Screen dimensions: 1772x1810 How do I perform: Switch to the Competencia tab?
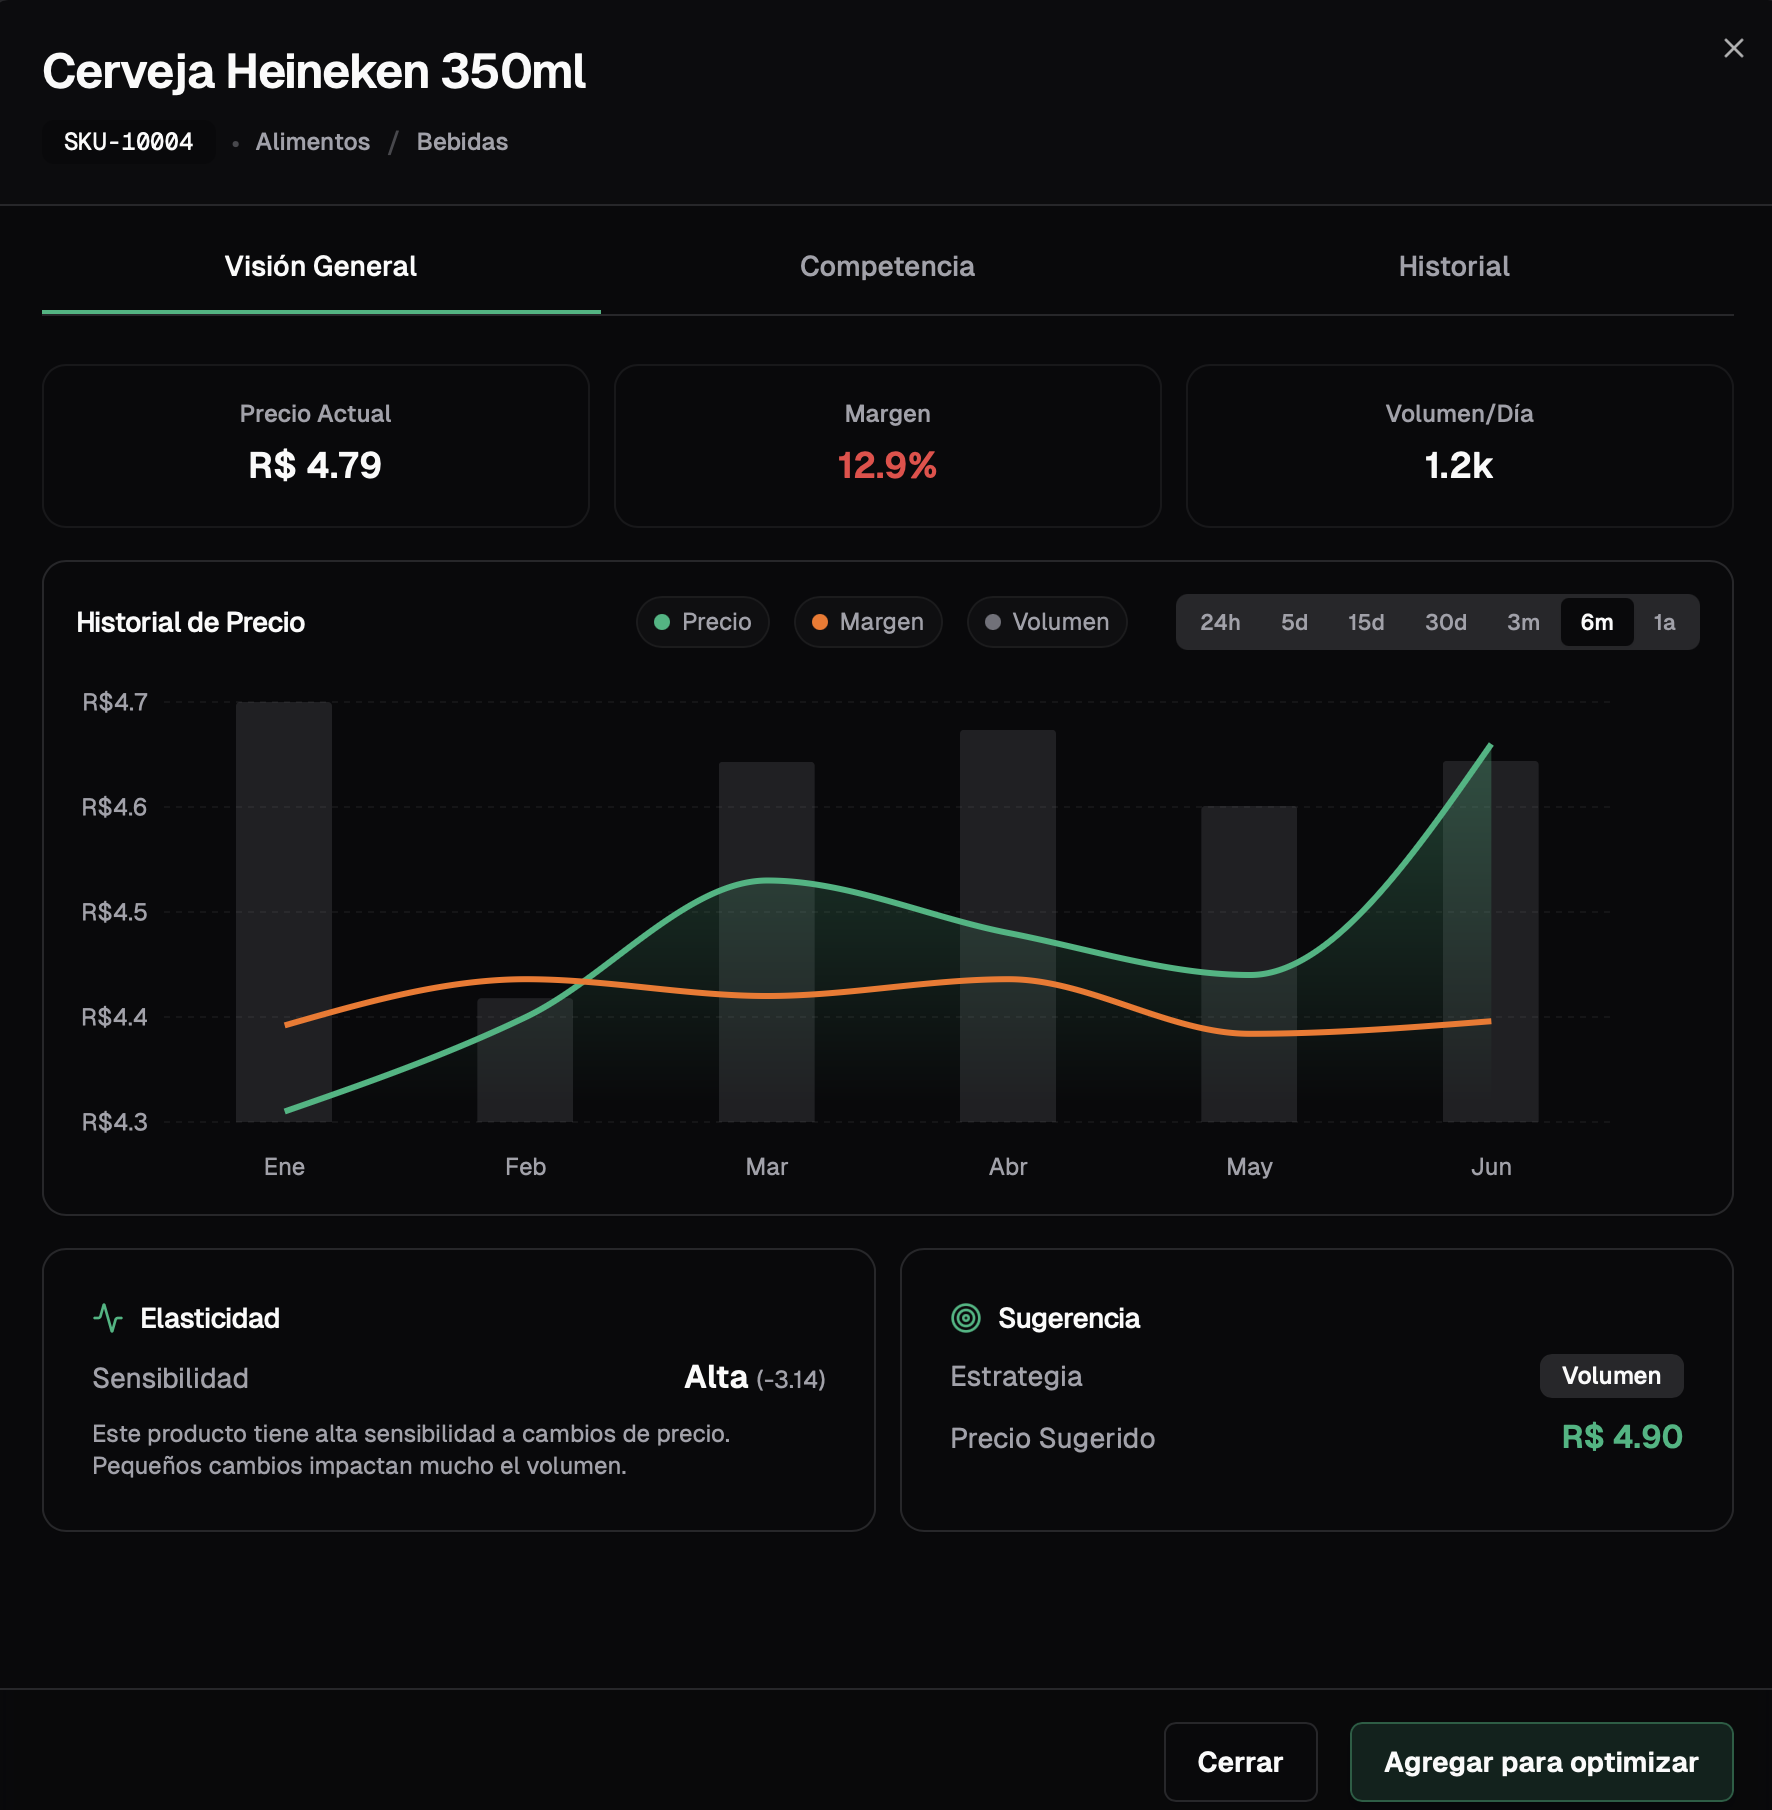(887, 266)
